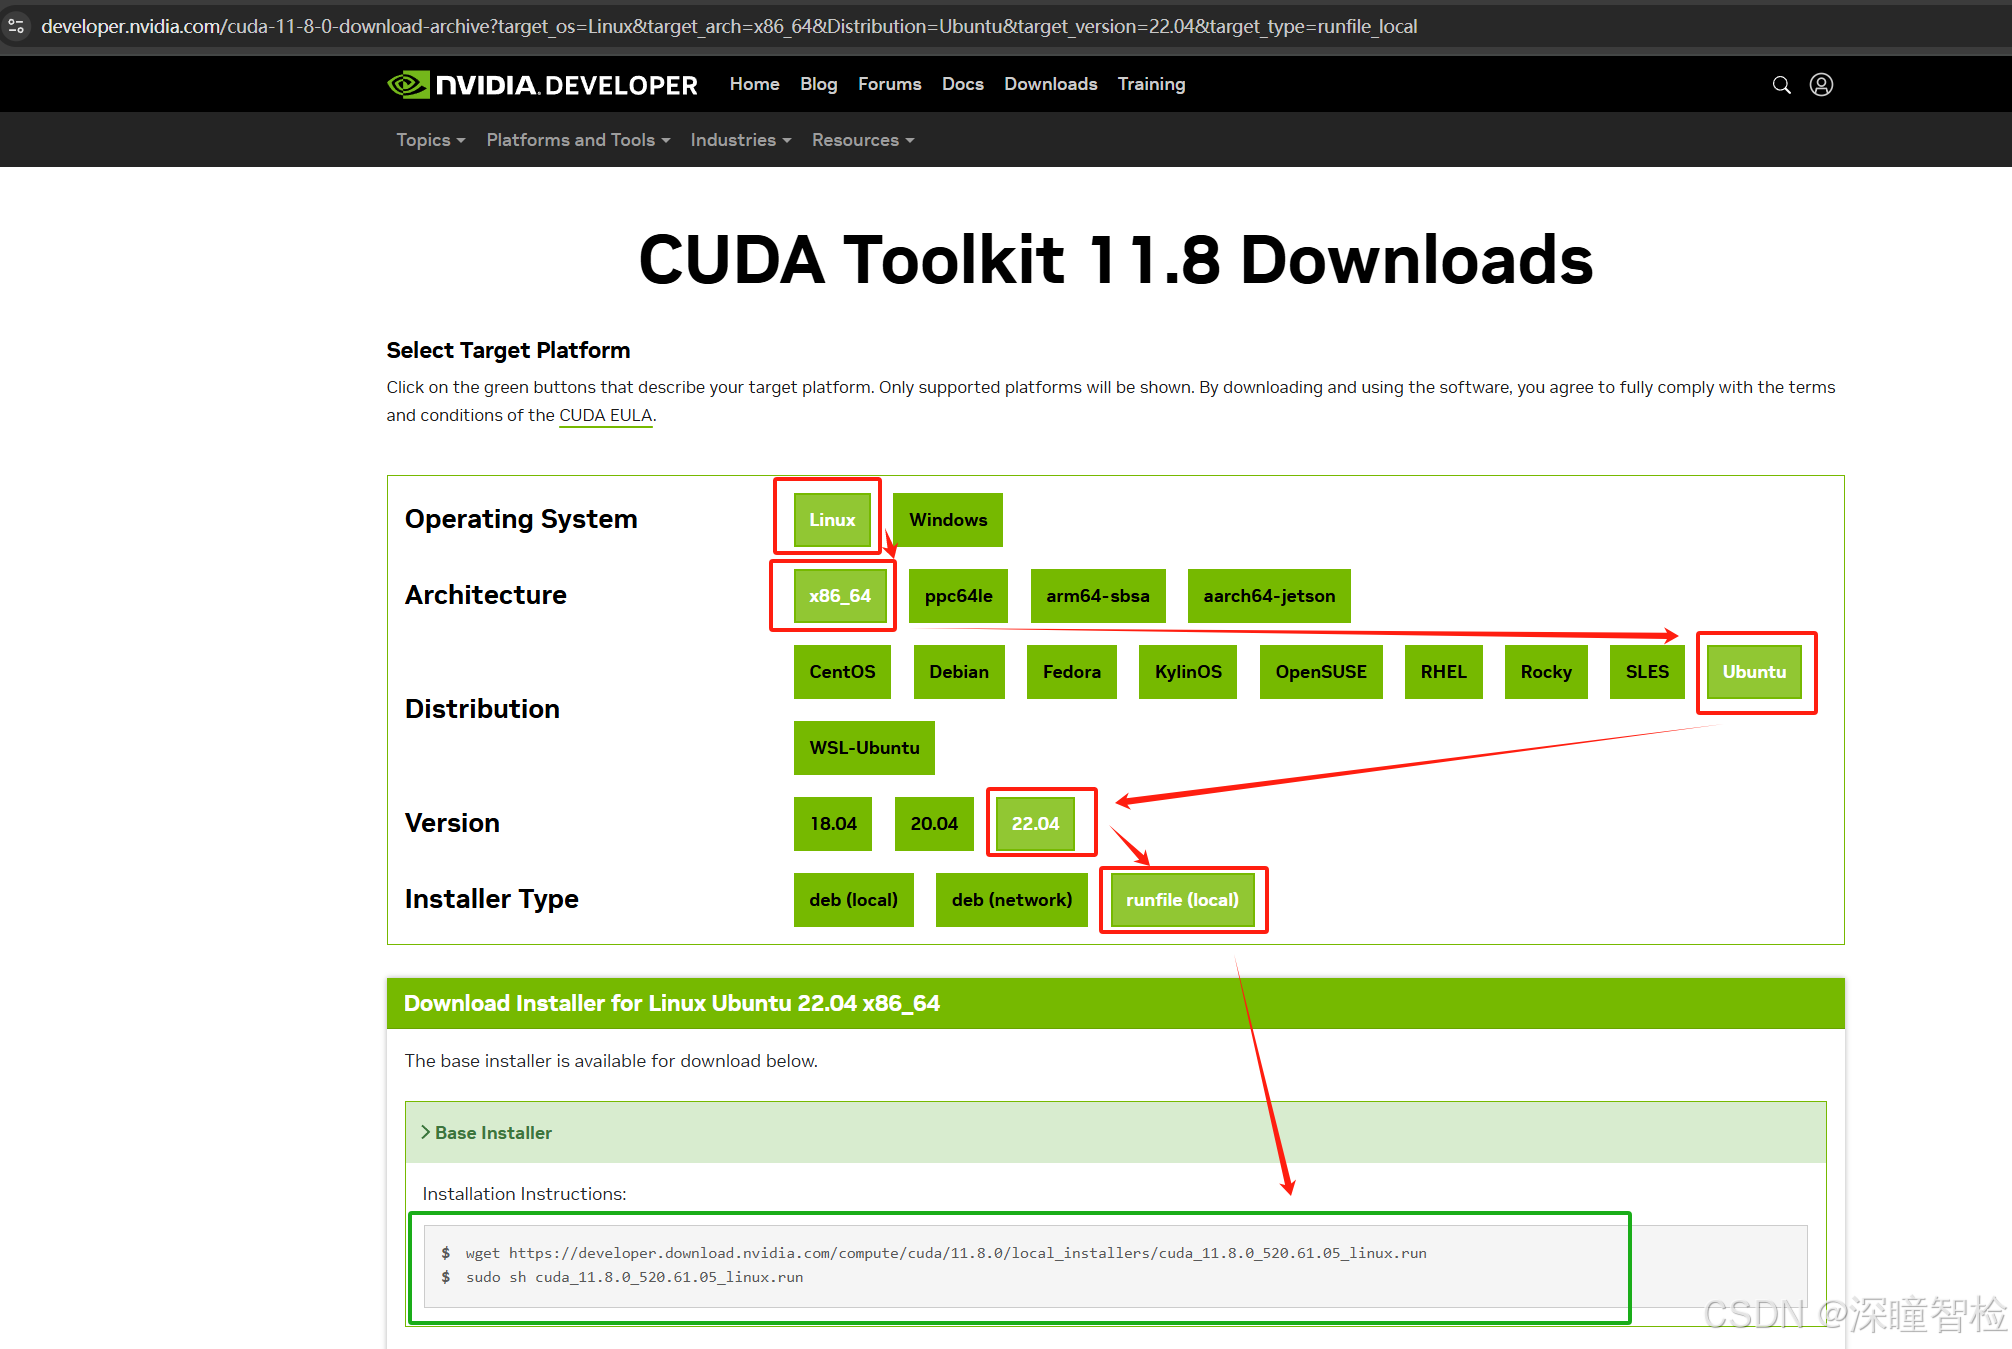Screen dimensions: 2012x1349
Task: Choose Debian distribution
Action: (959, 672)
